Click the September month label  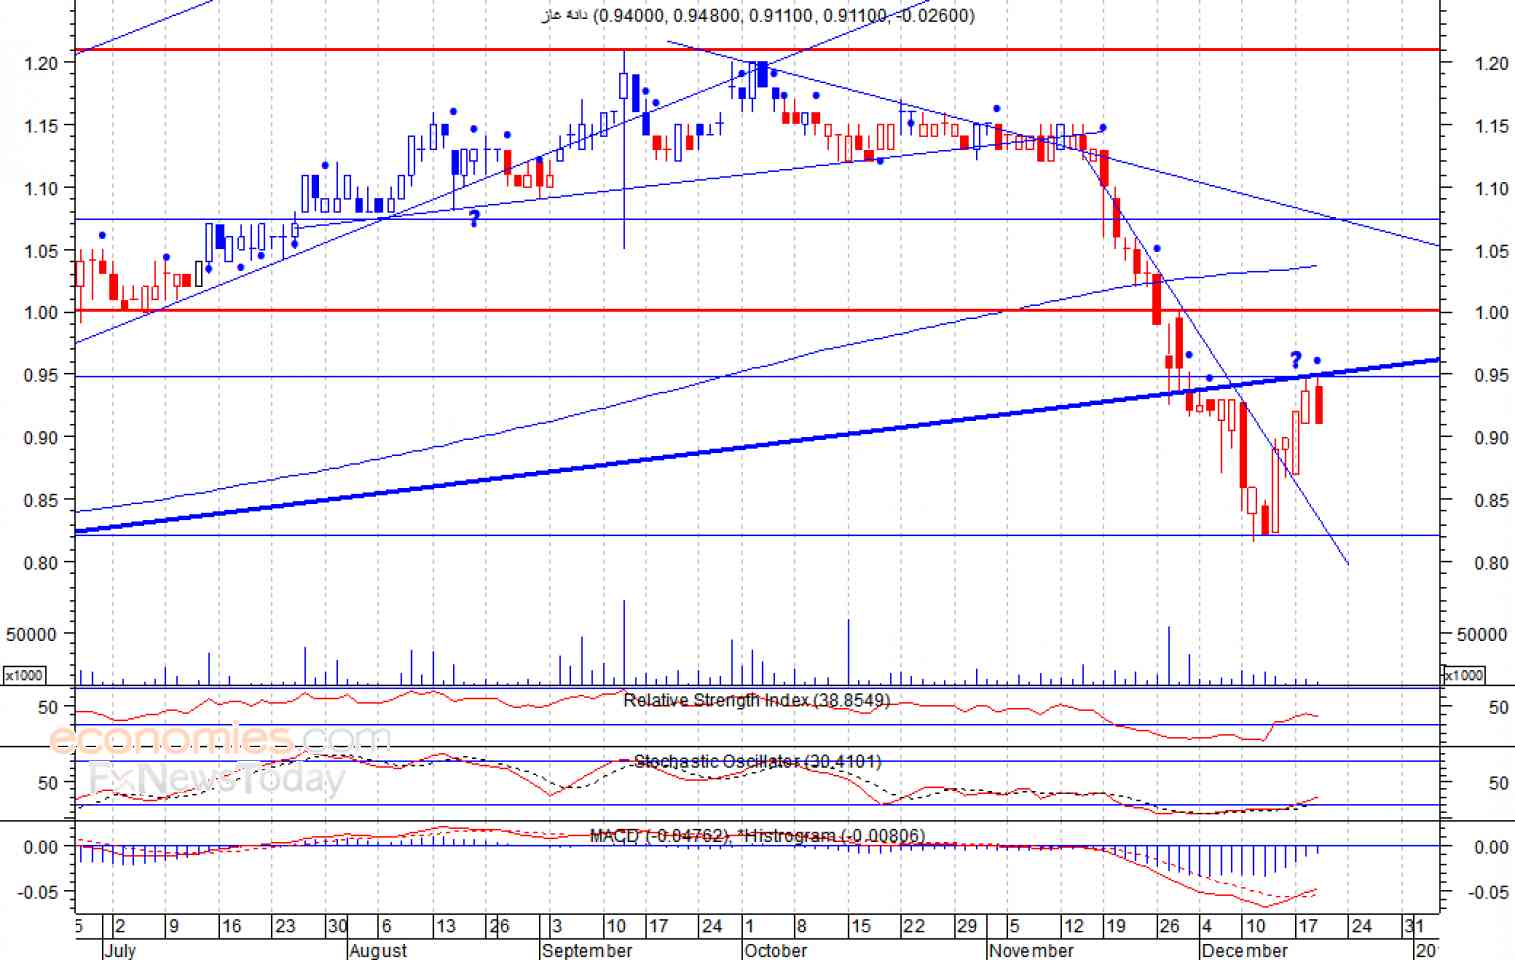click(x=587, y=950)
